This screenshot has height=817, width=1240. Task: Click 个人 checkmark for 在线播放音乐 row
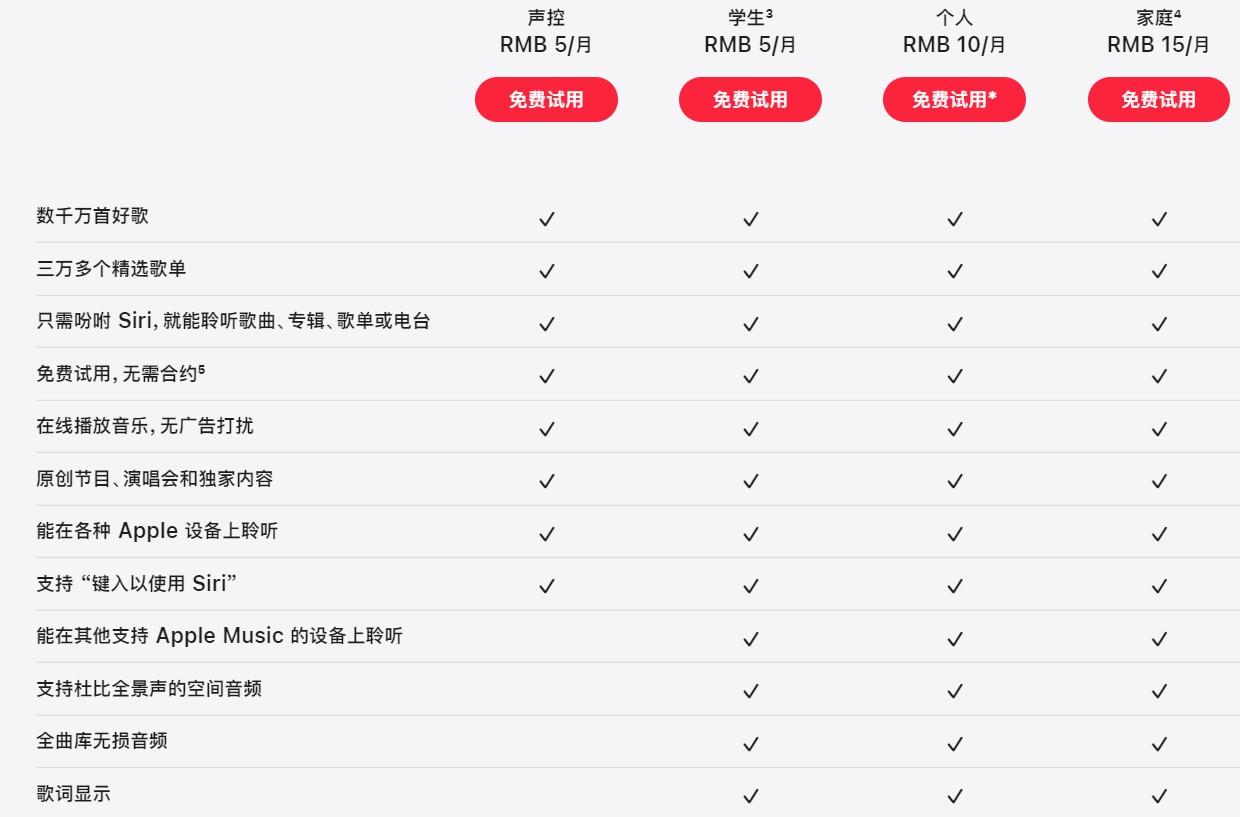pos(955,429)
